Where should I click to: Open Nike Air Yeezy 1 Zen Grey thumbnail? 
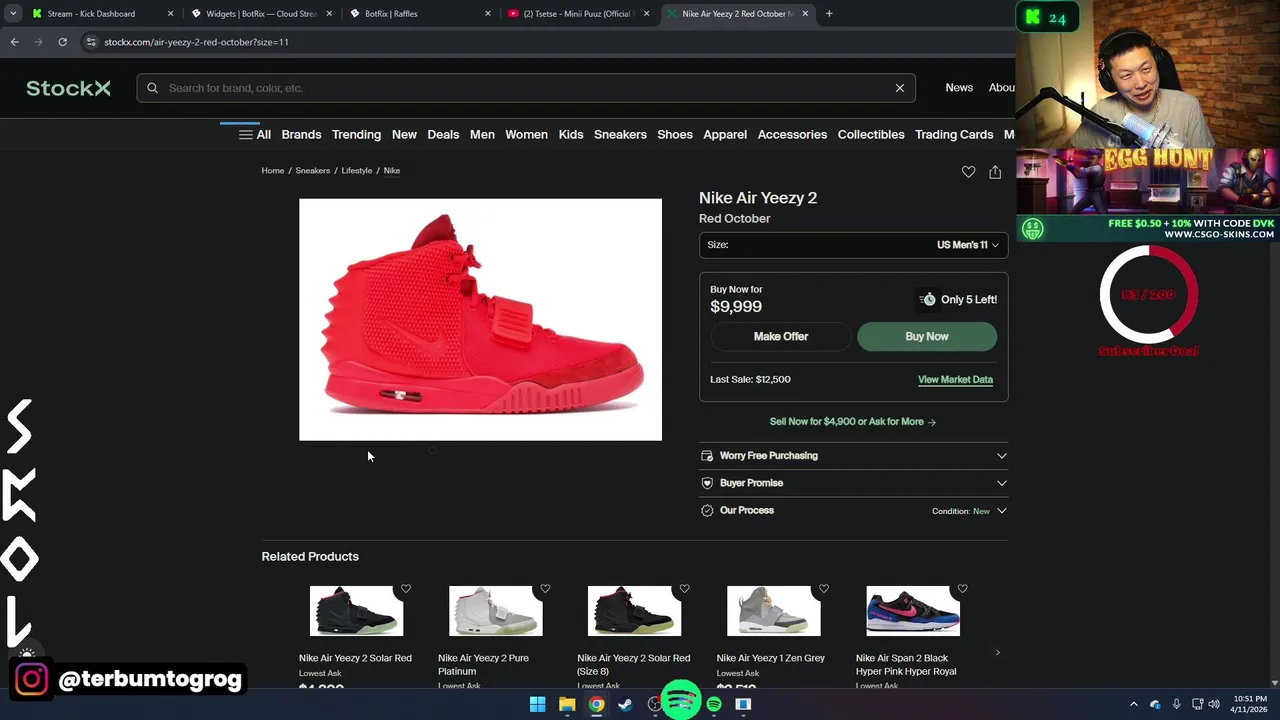[x=774, y=611]
